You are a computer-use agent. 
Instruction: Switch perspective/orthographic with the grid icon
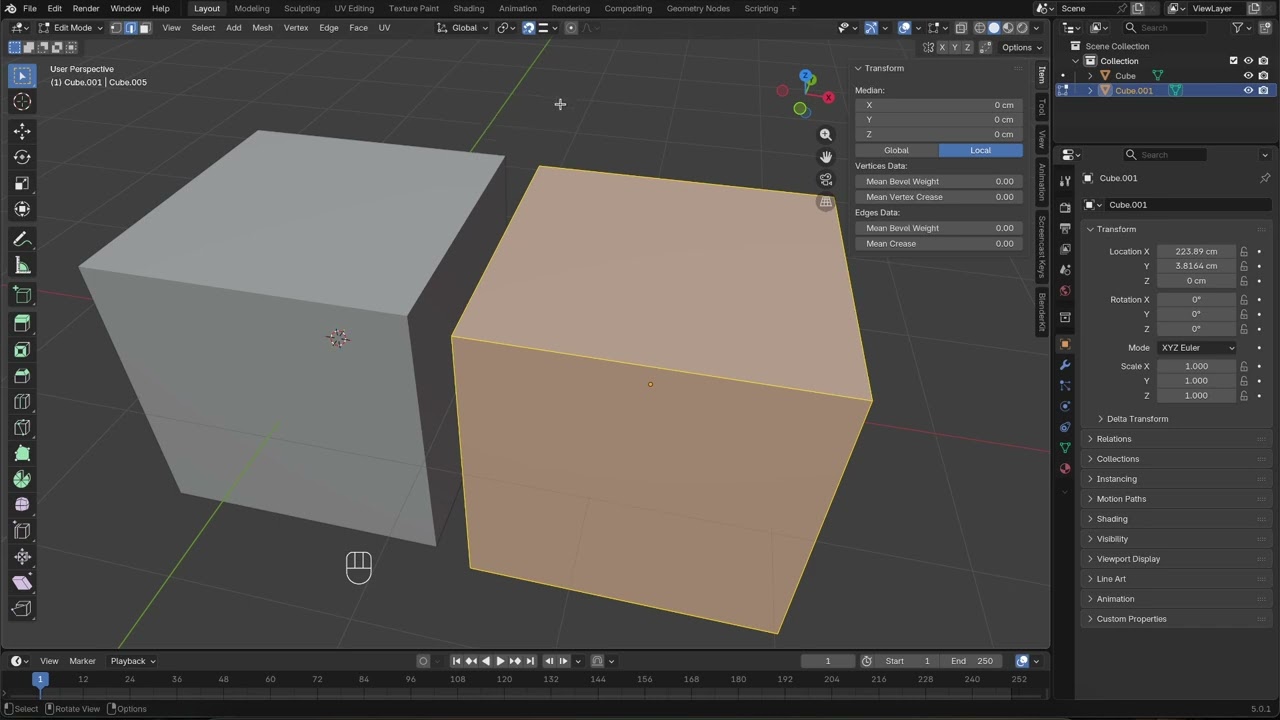click(826, 202)
